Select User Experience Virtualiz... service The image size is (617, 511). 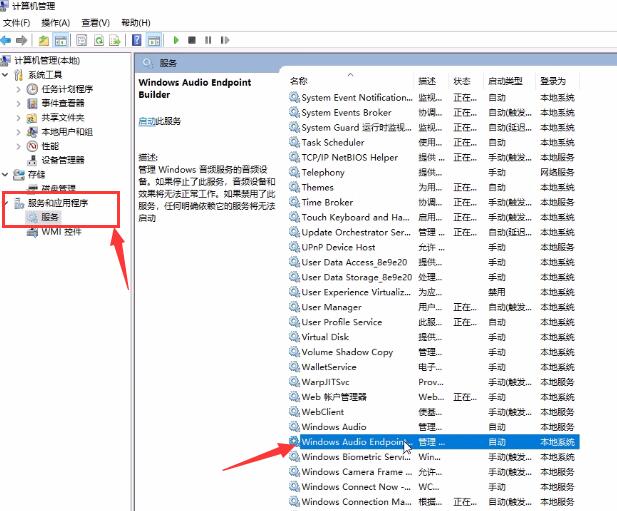433,292
